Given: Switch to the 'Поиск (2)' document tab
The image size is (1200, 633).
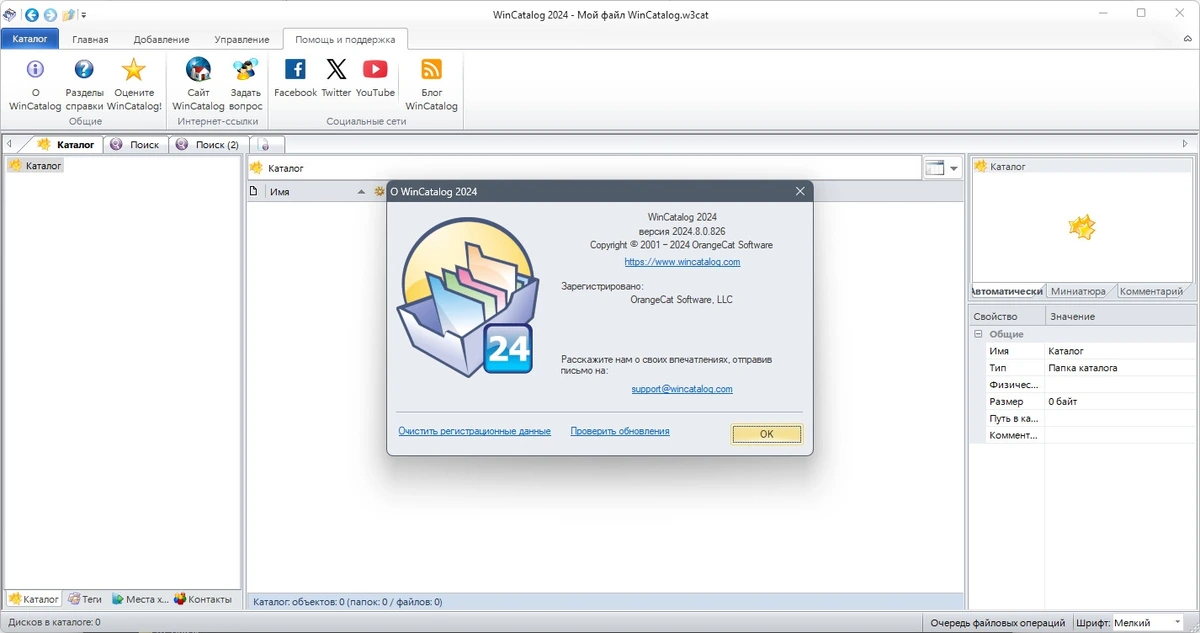Looking at the screenshot, I should [x=207, y=144].
